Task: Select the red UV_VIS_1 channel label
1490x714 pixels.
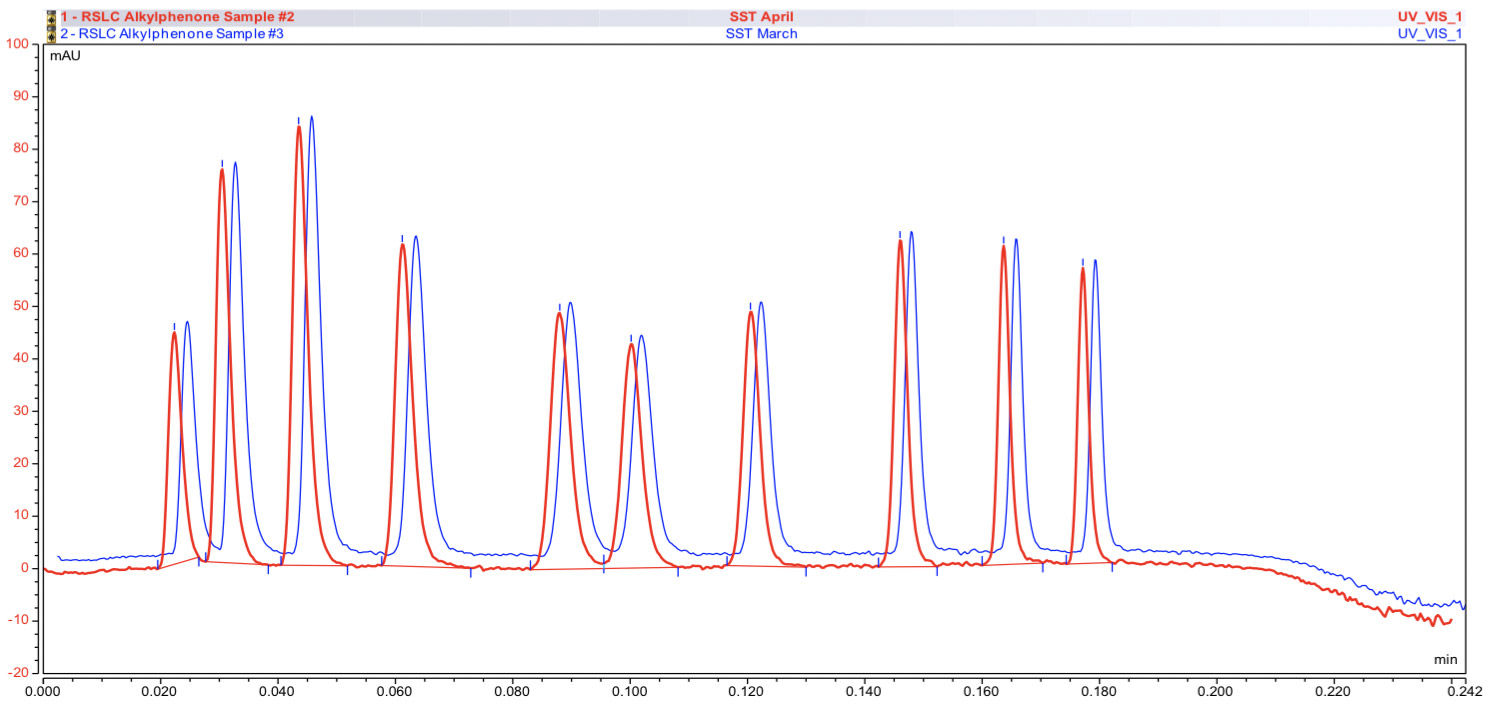Action: tap(1429, 17)
